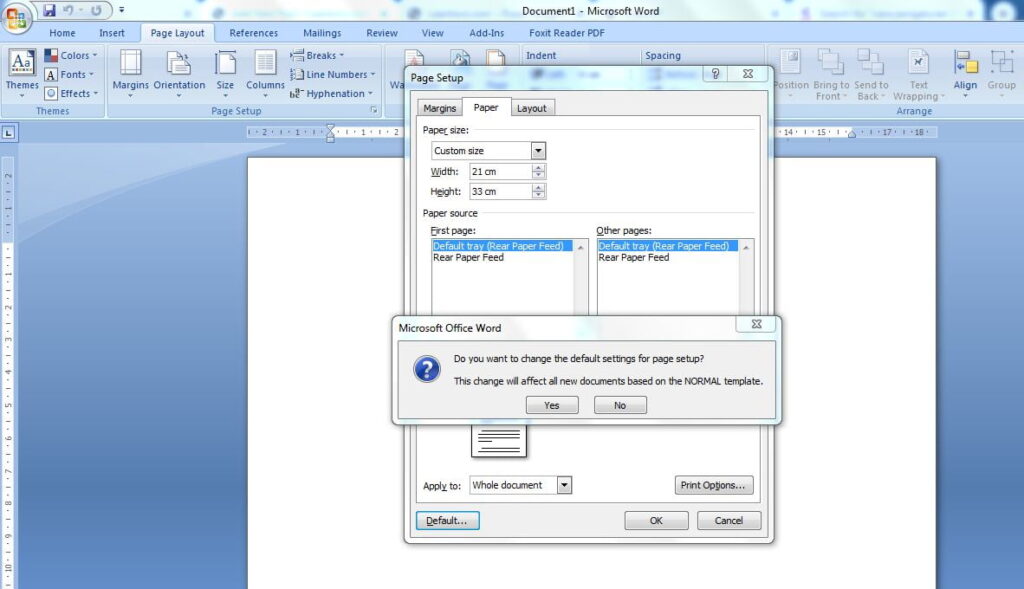Open the Add-Ins ribbon tab
Image resolution: width=1024 pixels, height=589 pixels.
pyautogui.click(x=487, y=33)
